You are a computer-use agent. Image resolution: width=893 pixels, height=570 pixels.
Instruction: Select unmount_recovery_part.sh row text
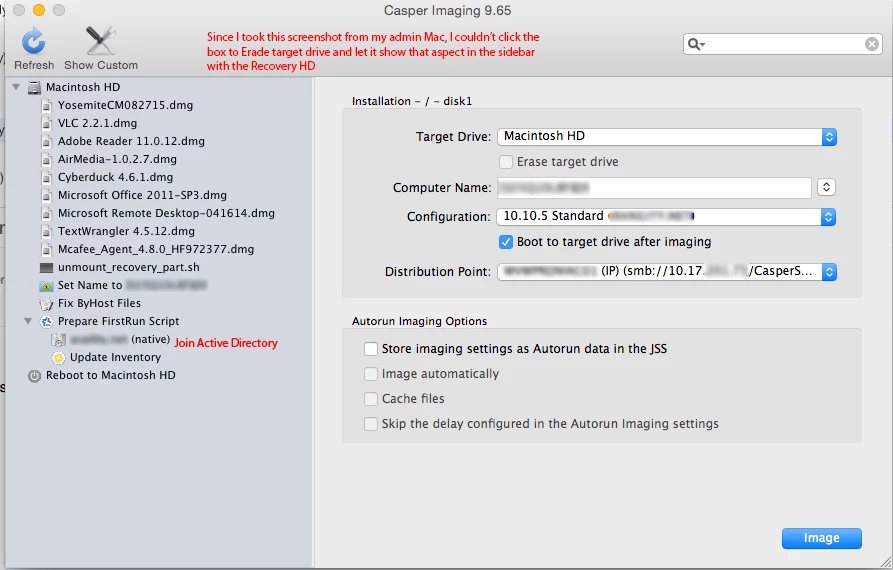point(129,268)
